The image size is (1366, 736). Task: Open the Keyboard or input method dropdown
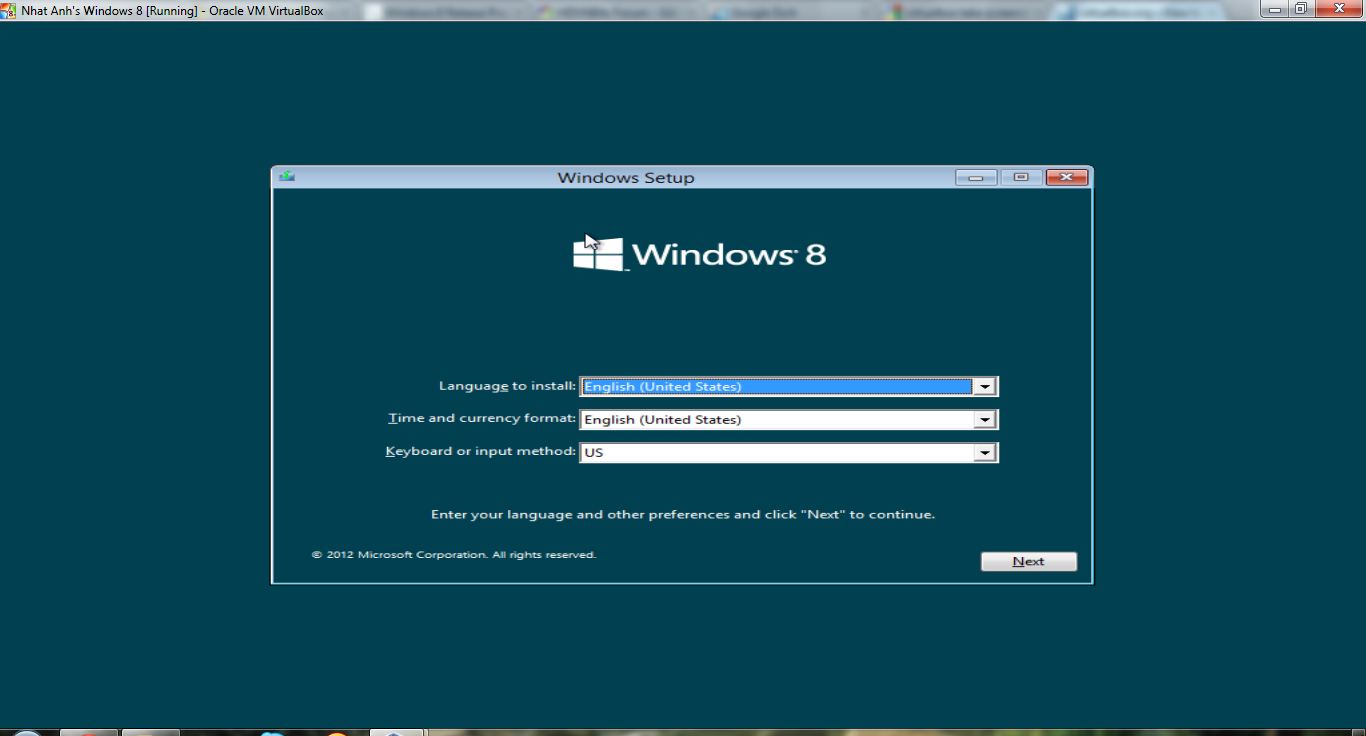click(x=789, y=452)
